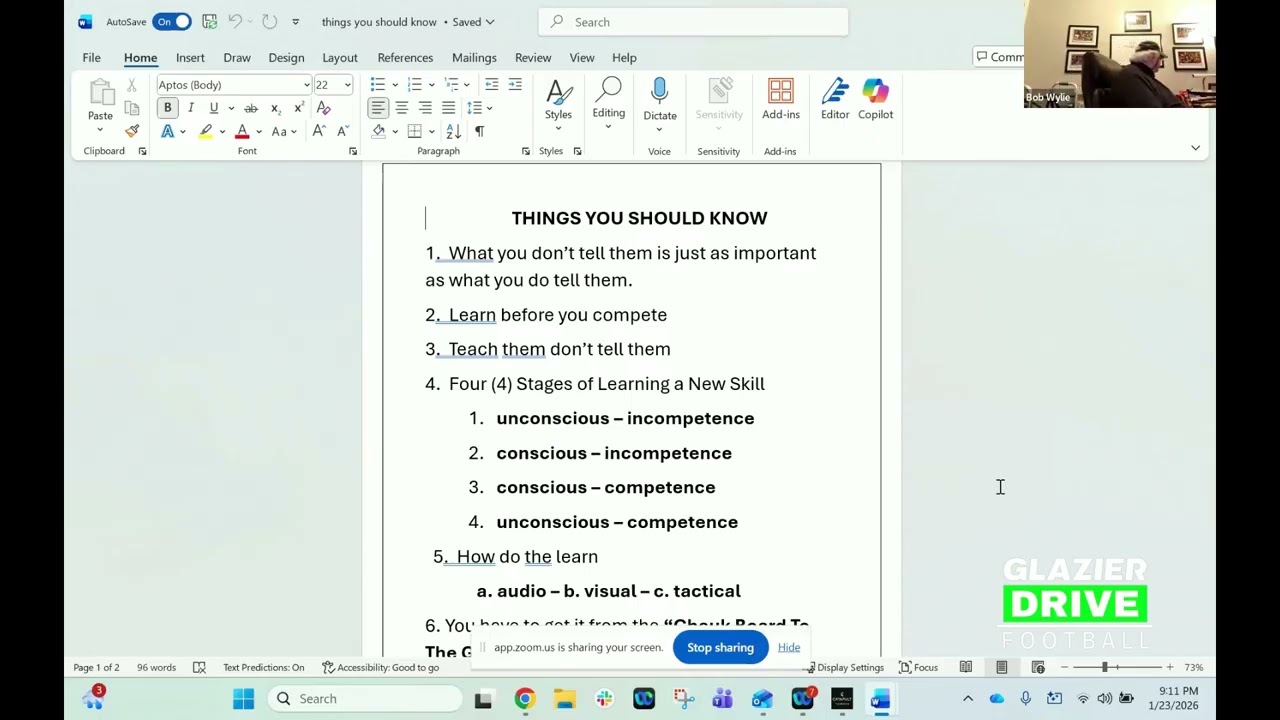Save the document using the title bar icon
The height and width of the screenshot is (720, 1280).
click(x=209, y=21)
